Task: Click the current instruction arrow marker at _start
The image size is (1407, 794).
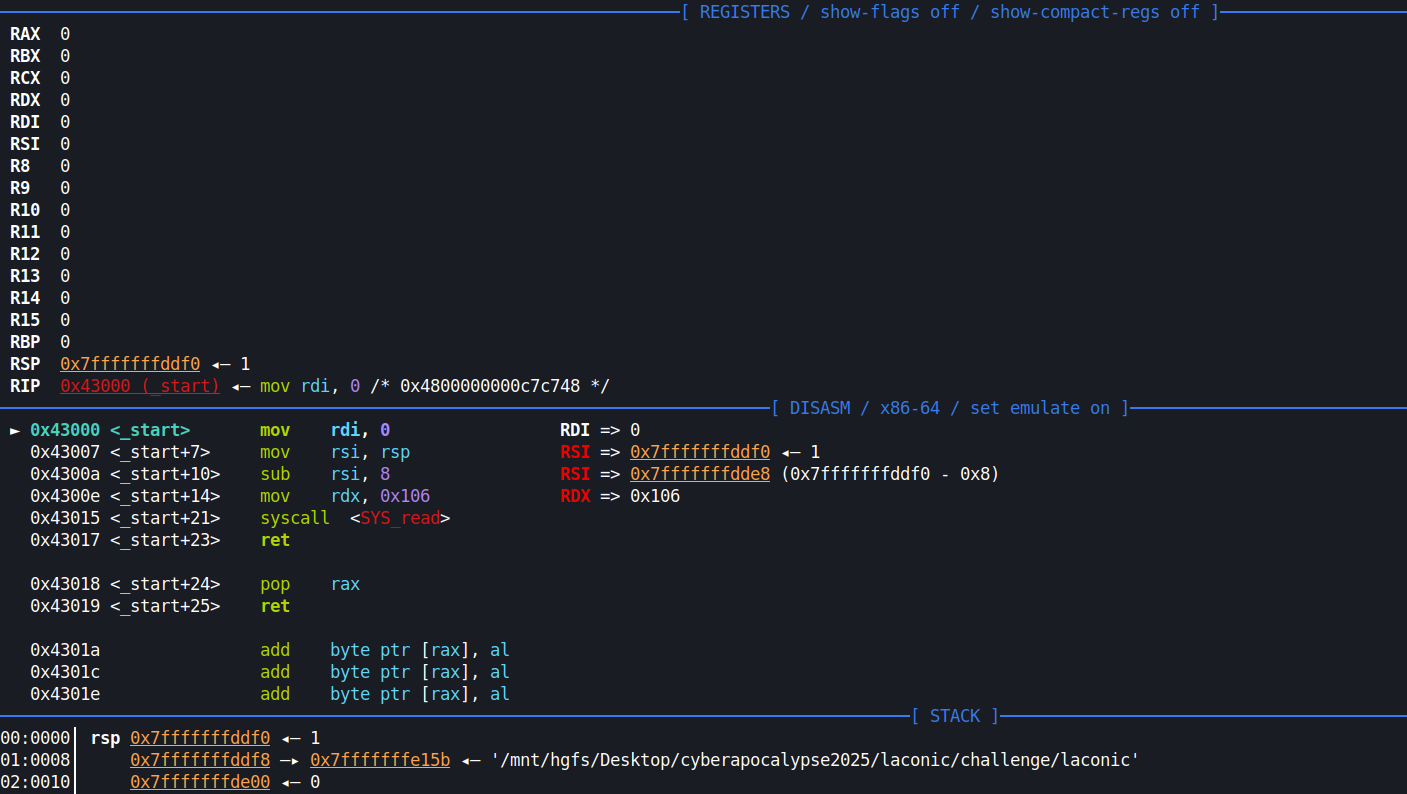Action: point(14,430)
